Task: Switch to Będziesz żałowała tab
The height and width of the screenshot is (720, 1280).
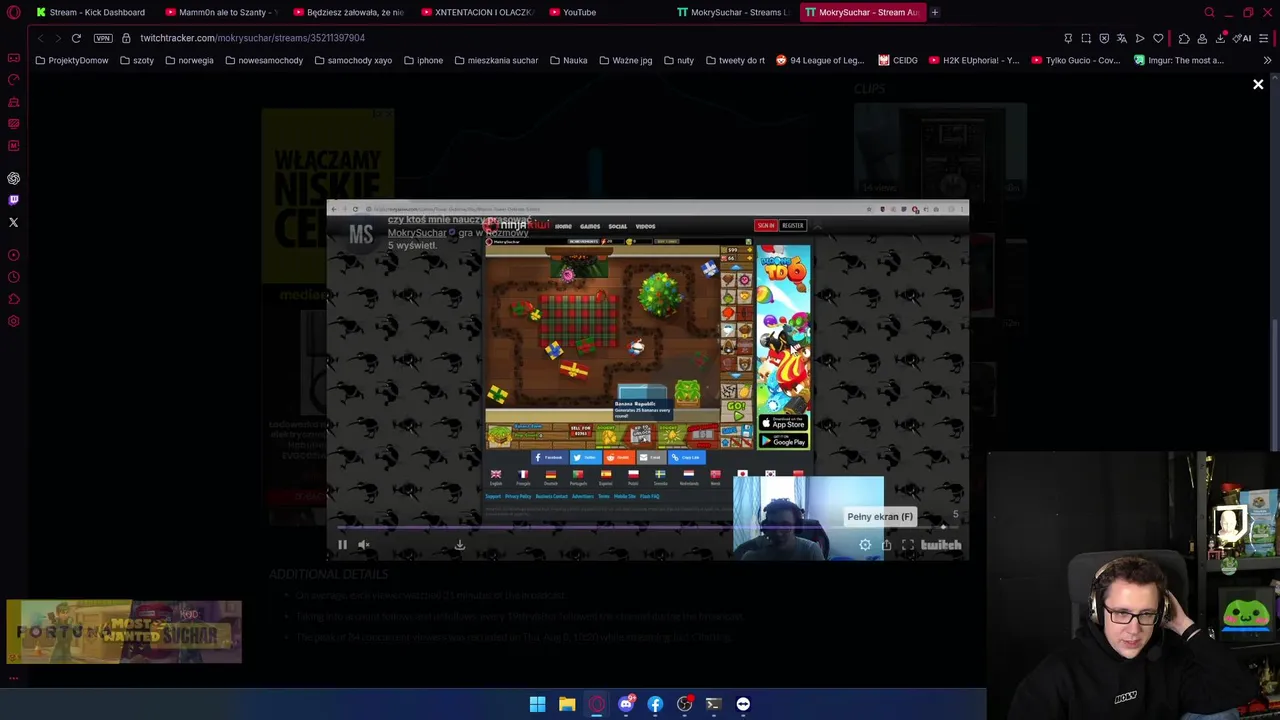Action: click(351, 12)
